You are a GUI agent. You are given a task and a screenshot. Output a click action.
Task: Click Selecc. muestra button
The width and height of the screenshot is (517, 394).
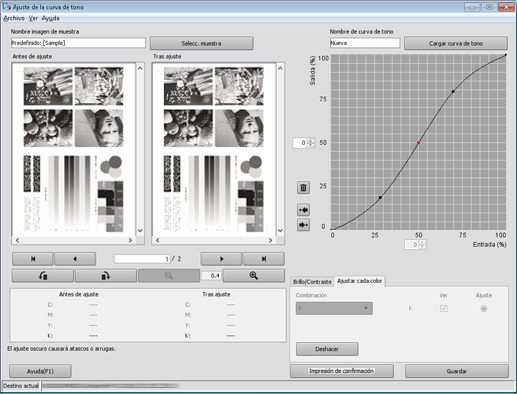click(201, 43)
